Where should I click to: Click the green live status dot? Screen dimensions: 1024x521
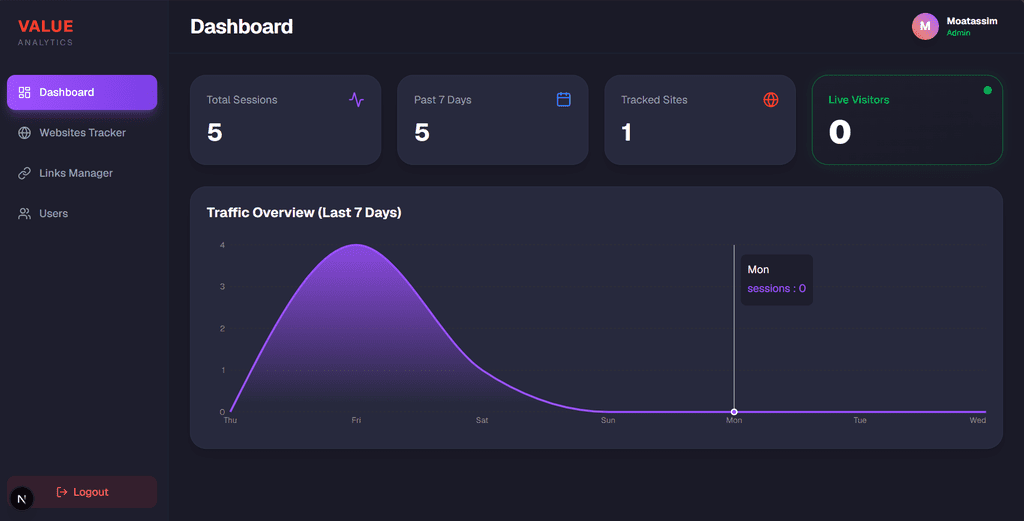(x=987, y=91)
